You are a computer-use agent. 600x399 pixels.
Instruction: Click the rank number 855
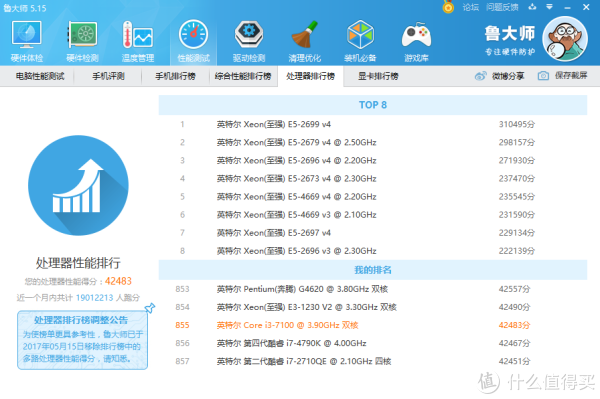click(182, 325)
